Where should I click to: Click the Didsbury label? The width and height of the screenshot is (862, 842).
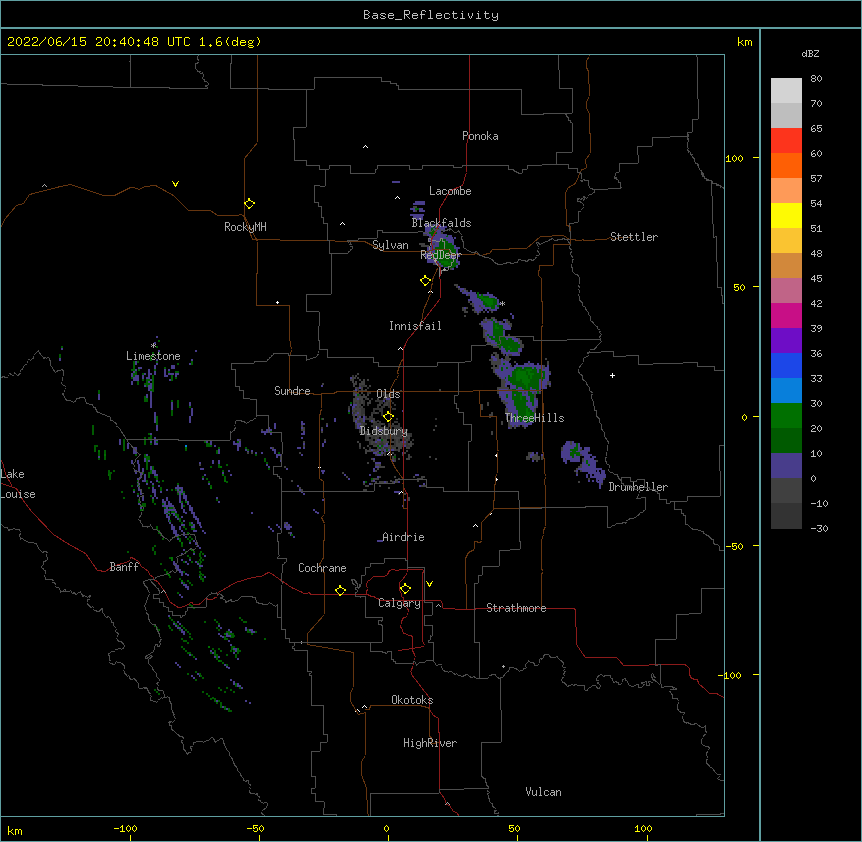383,431
